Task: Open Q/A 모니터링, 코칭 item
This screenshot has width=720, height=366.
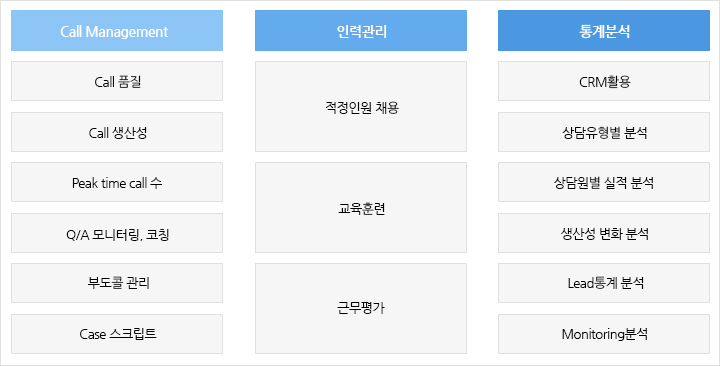Action: click(117, 233)
